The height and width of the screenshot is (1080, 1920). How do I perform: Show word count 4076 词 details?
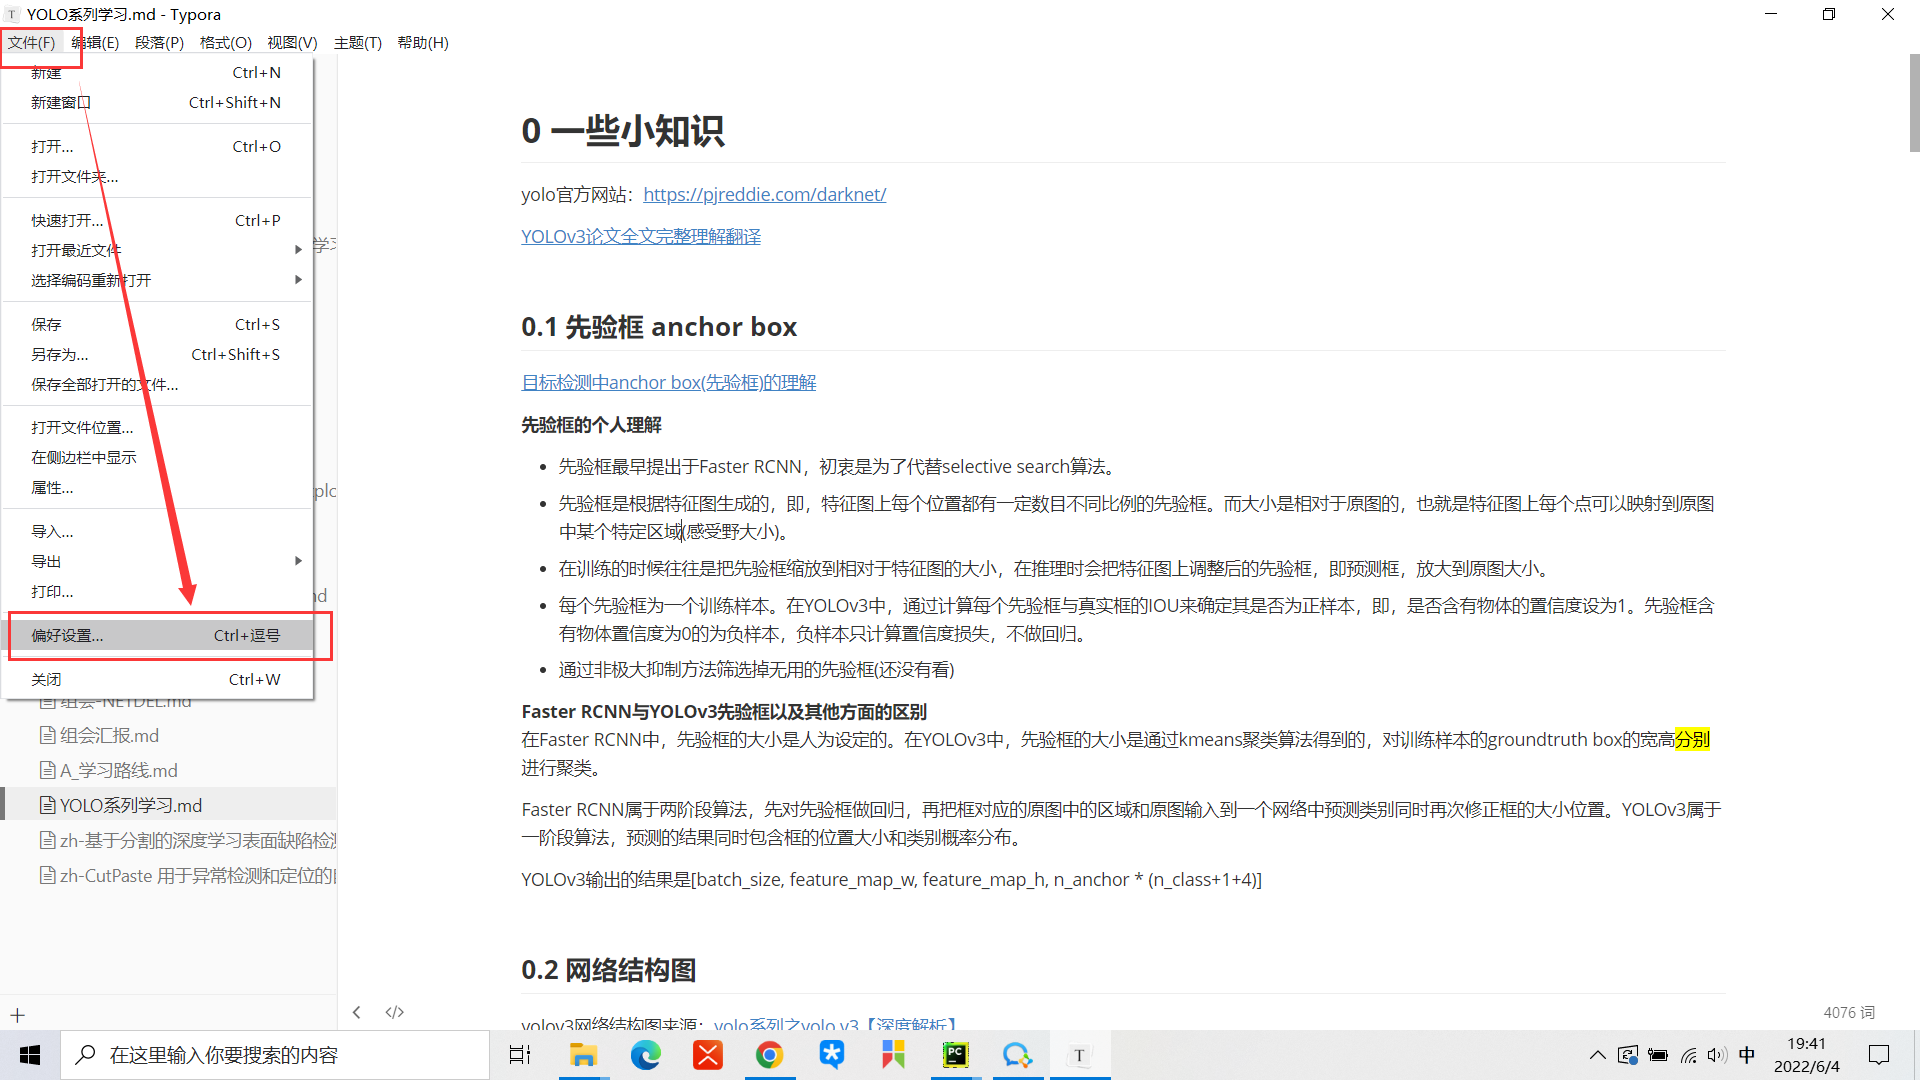pos(1849,1012)
